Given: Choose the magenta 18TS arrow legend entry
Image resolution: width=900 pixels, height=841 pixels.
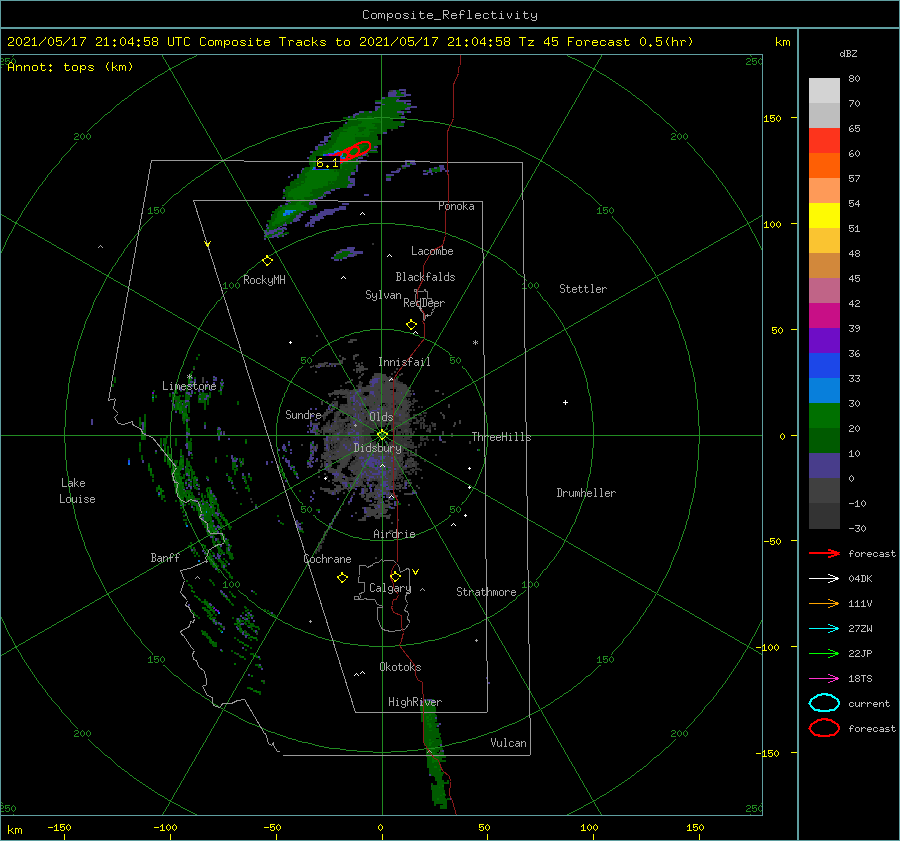Looking at the screenshot, I should (824, 679).
